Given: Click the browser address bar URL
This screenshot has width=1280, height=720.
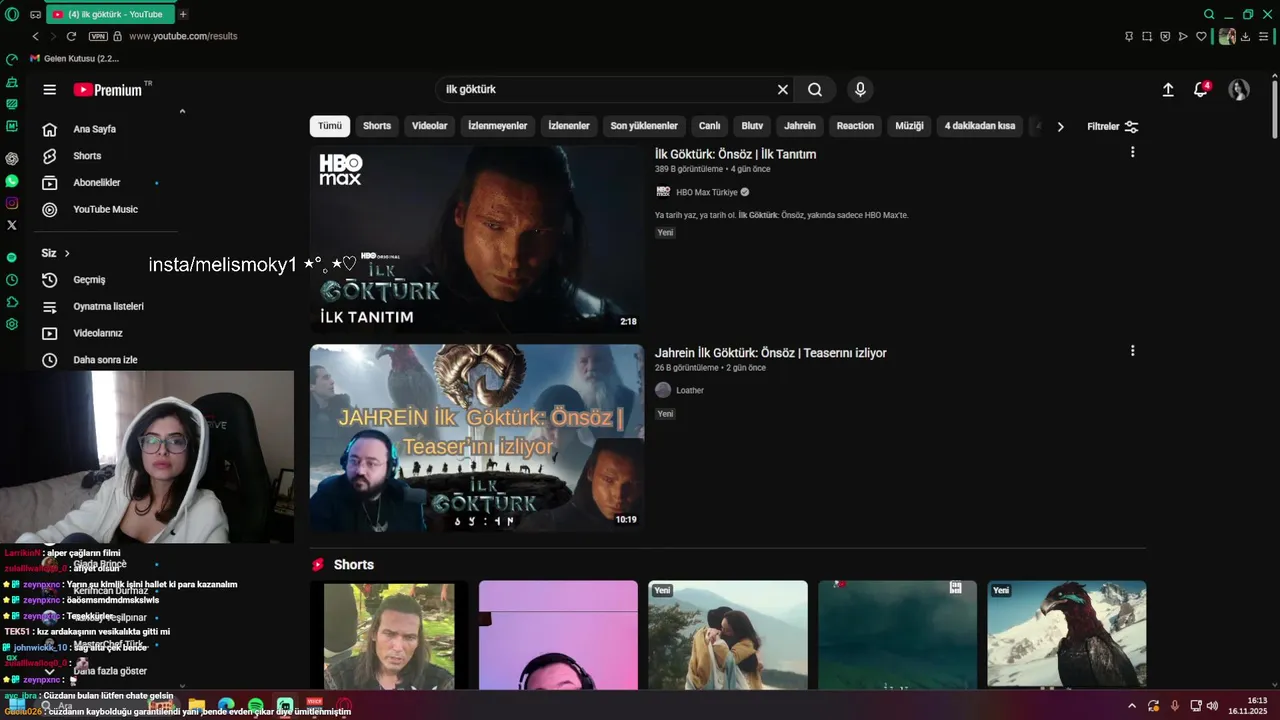Looking at the screenshot, I should coord(183,36).
